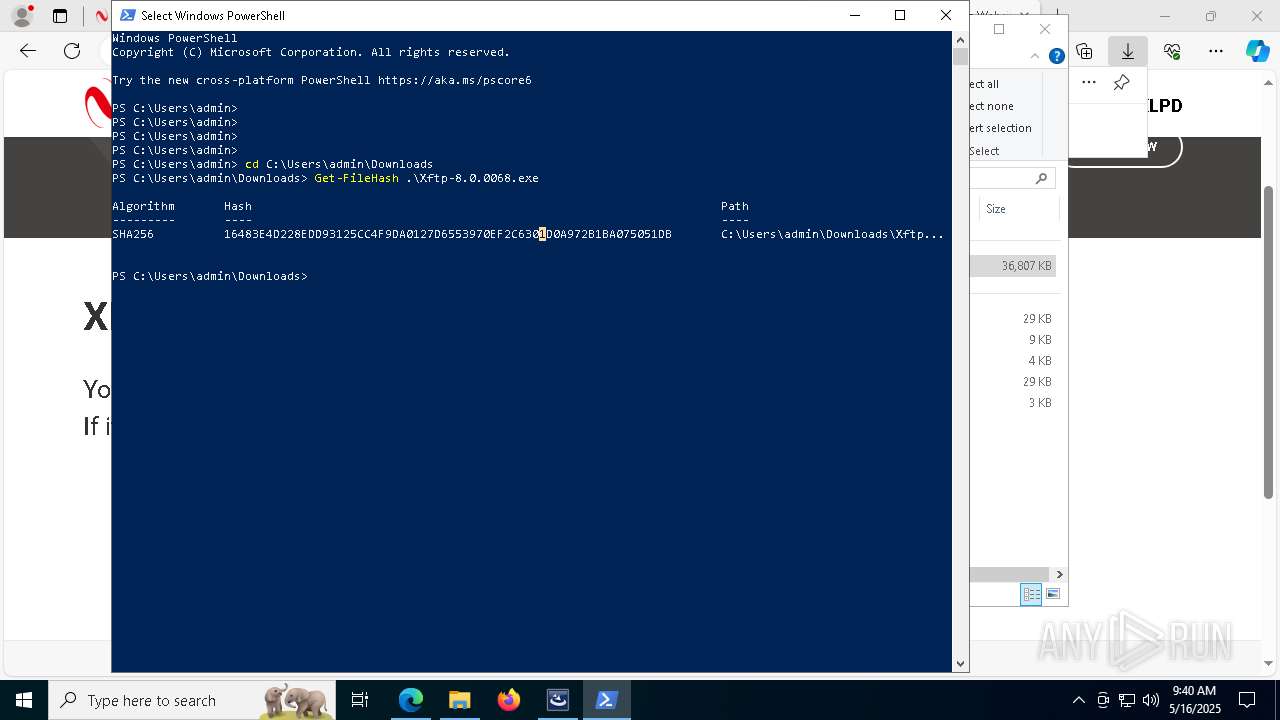Open Edge Browser essentials heart icon
Image resolution: width=1280 pixels, height=720 pixels.
(1172, 51)
